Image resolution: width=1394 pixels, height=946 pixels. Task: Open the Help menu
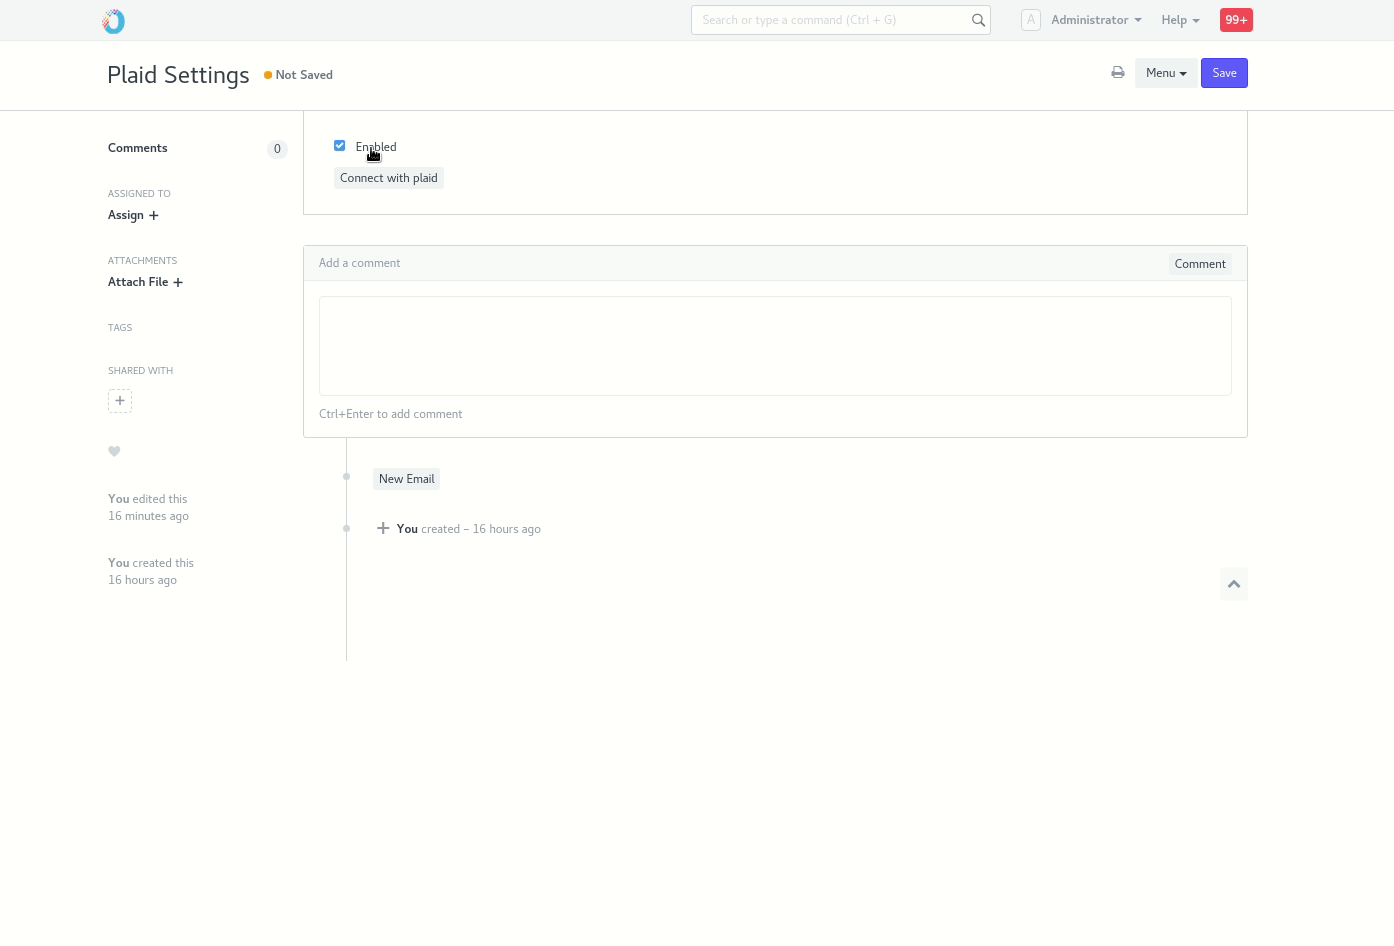tap(1179, 20)
